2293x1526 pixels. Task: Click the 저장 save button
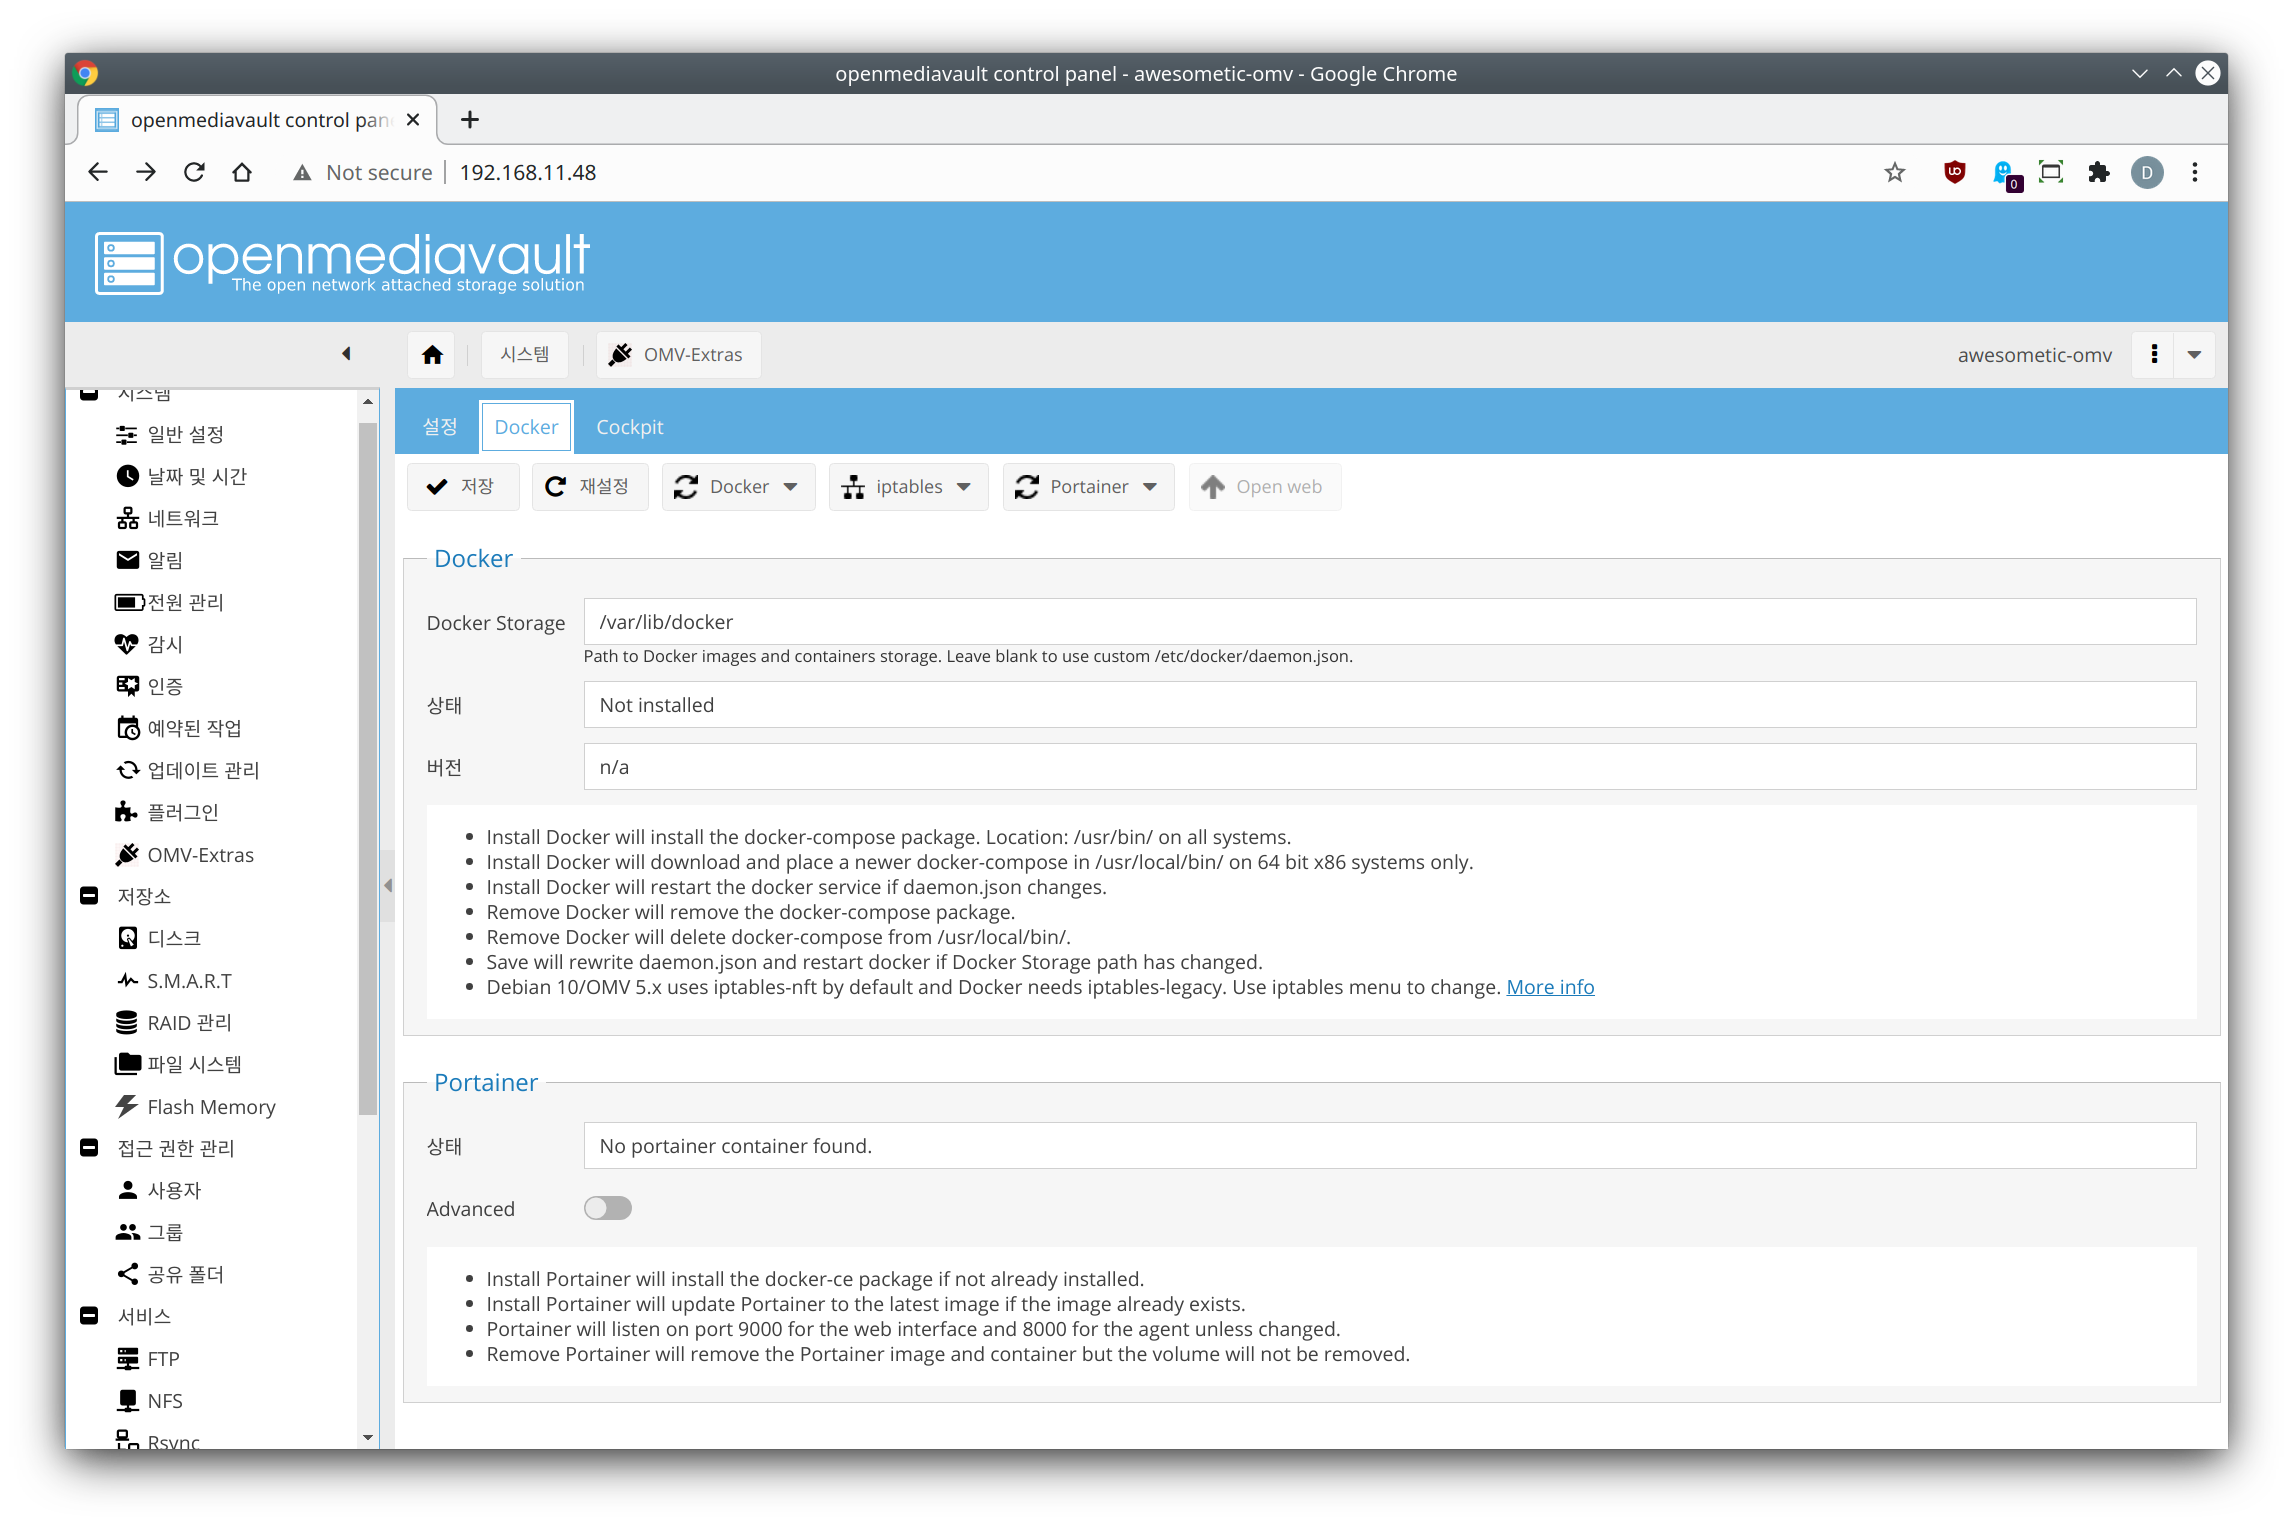[x=462, y=487]
